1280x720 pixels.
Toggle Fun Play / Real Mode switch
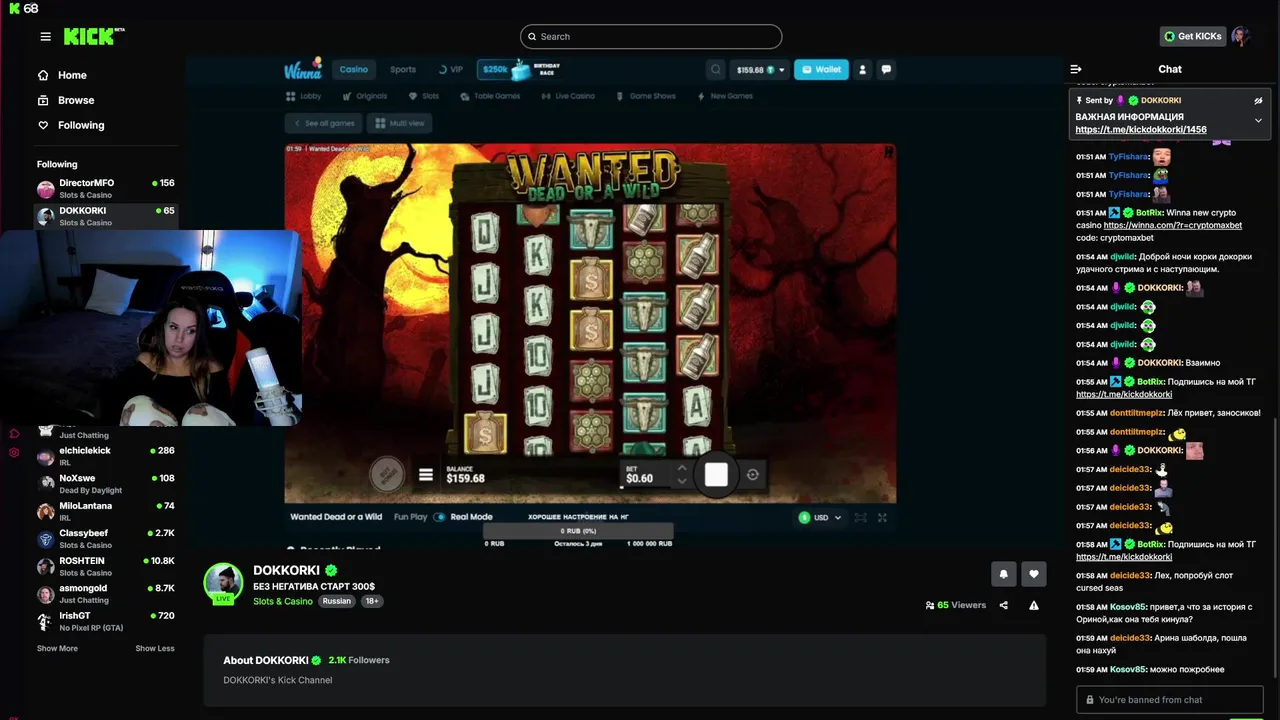tap(439, 517)
